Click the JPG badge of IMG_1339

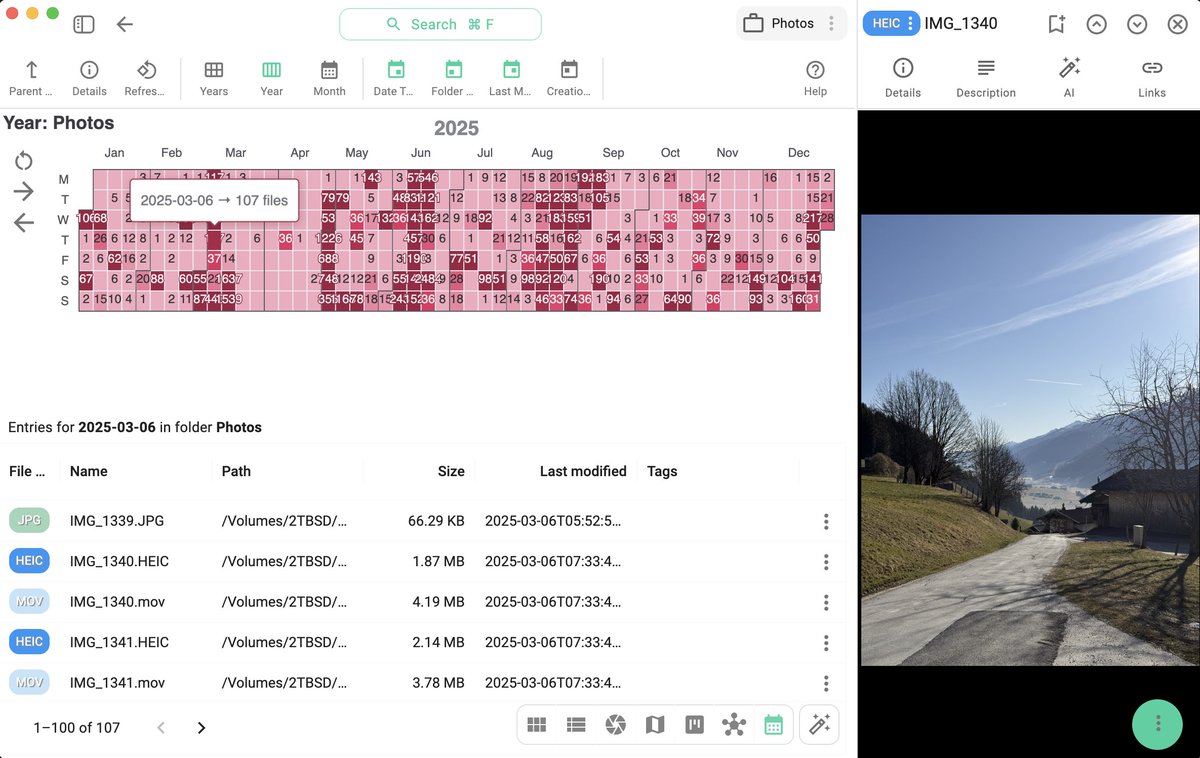pos(29,520)
